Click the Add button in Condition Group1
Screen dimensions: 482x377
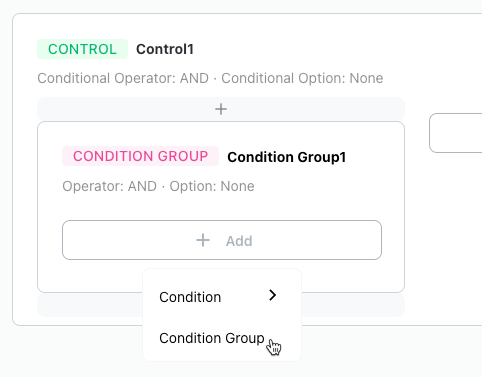point(222,240)
